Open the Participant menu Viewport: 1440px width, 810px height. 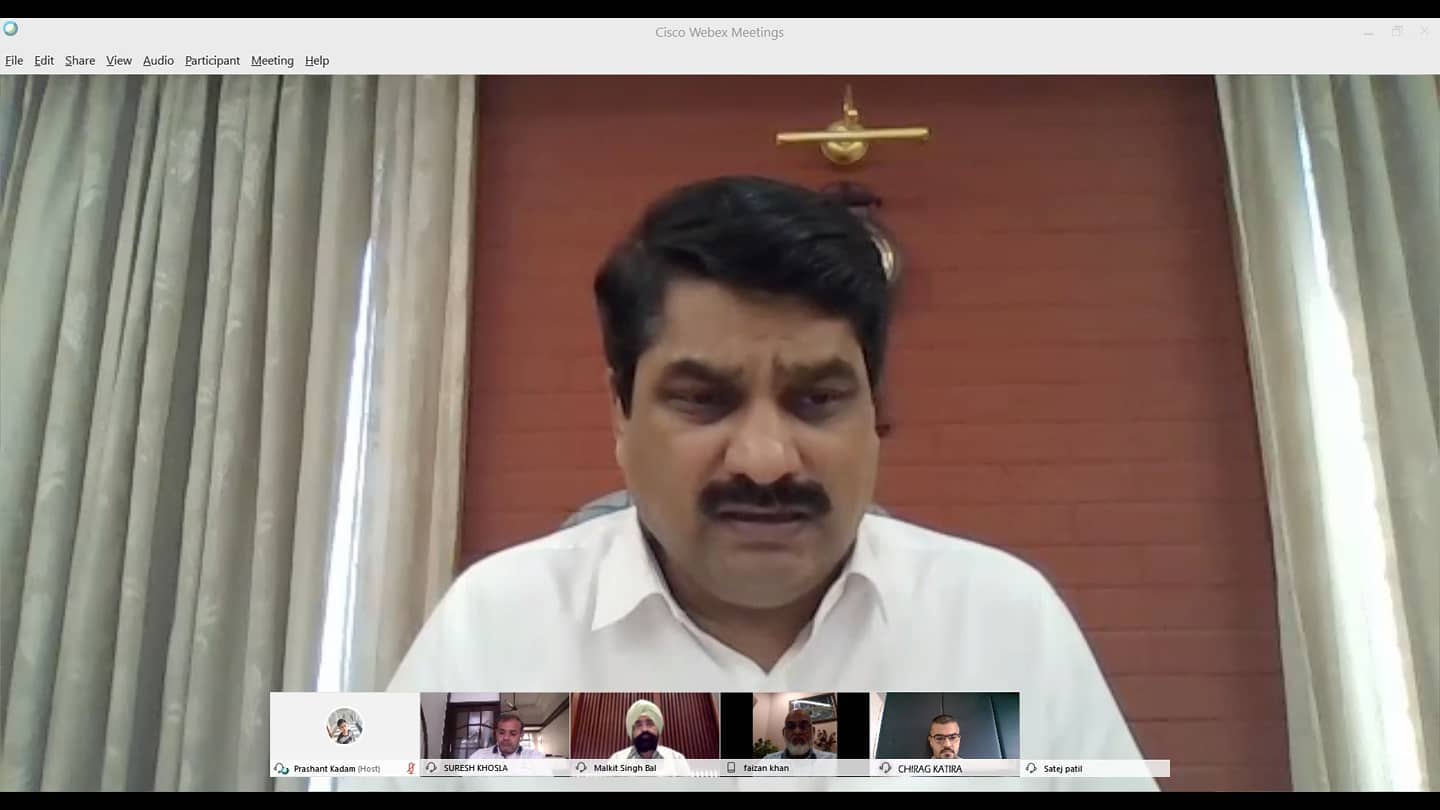(x=212, y=60)
